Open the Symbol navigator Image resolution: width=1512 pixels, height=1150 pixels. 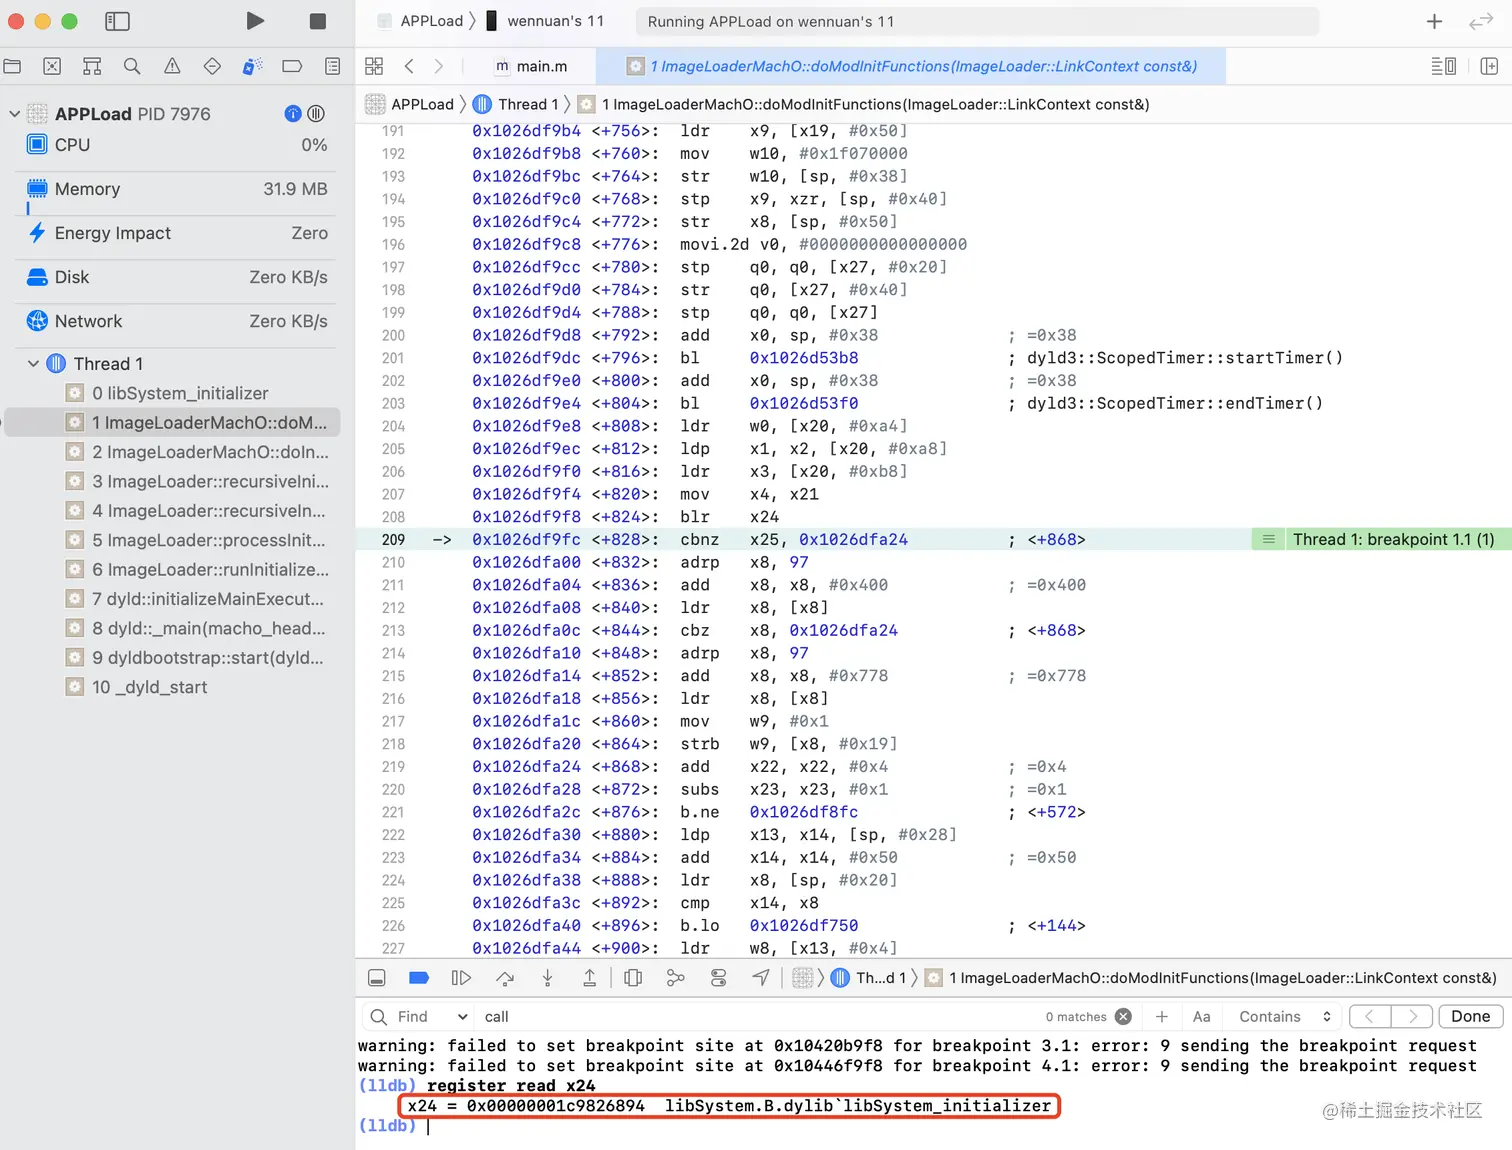pos(92,66)
